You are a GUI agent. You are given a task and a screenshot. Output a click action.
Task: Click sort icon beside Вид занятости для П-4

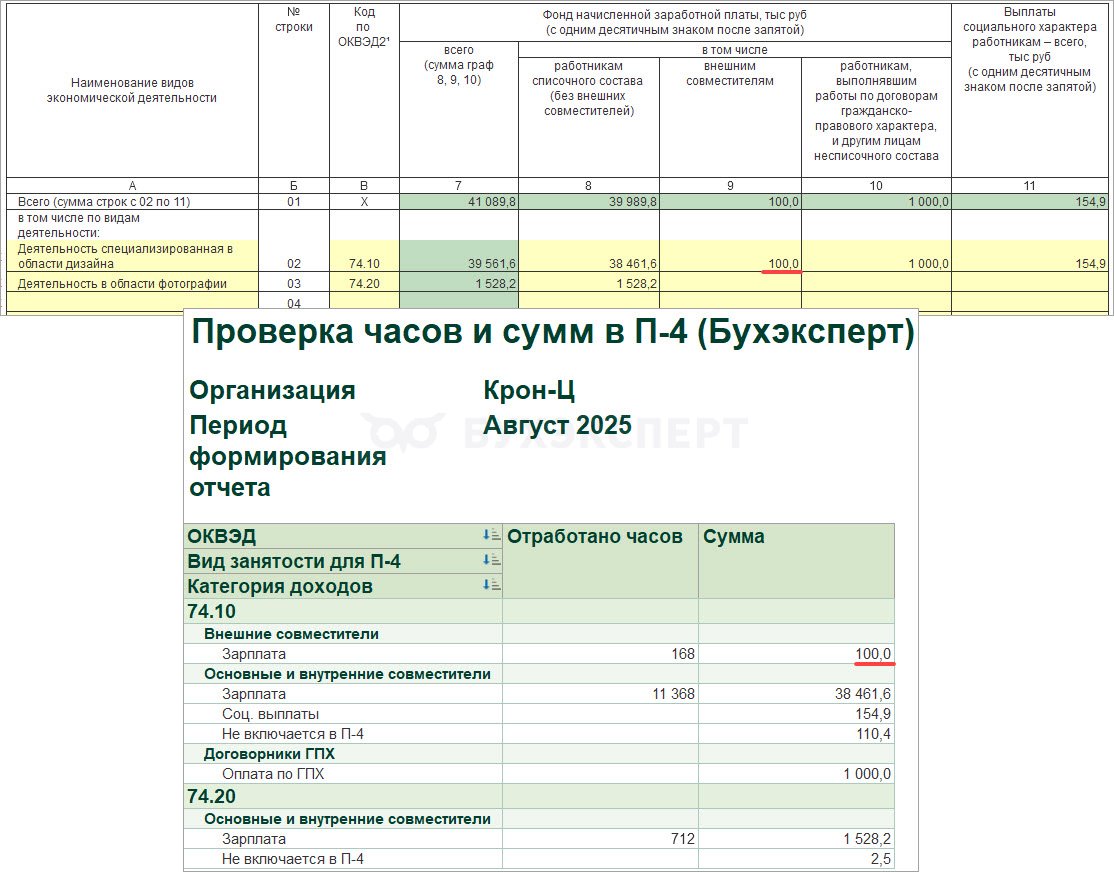491,560
